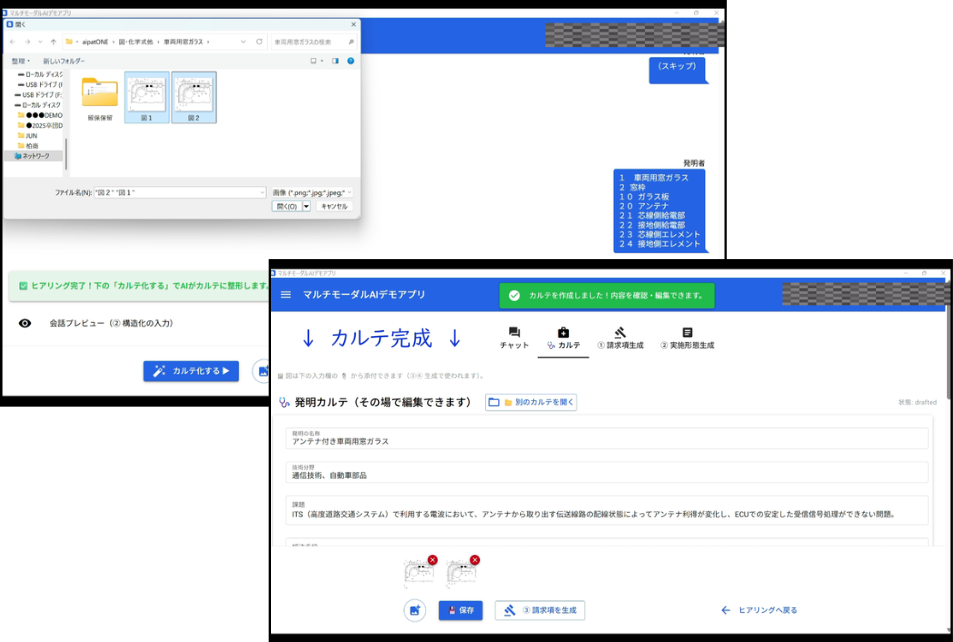
Task: Open the hamburger menu in マルチモーダルAIデモアプリ header
Action: 286,295
